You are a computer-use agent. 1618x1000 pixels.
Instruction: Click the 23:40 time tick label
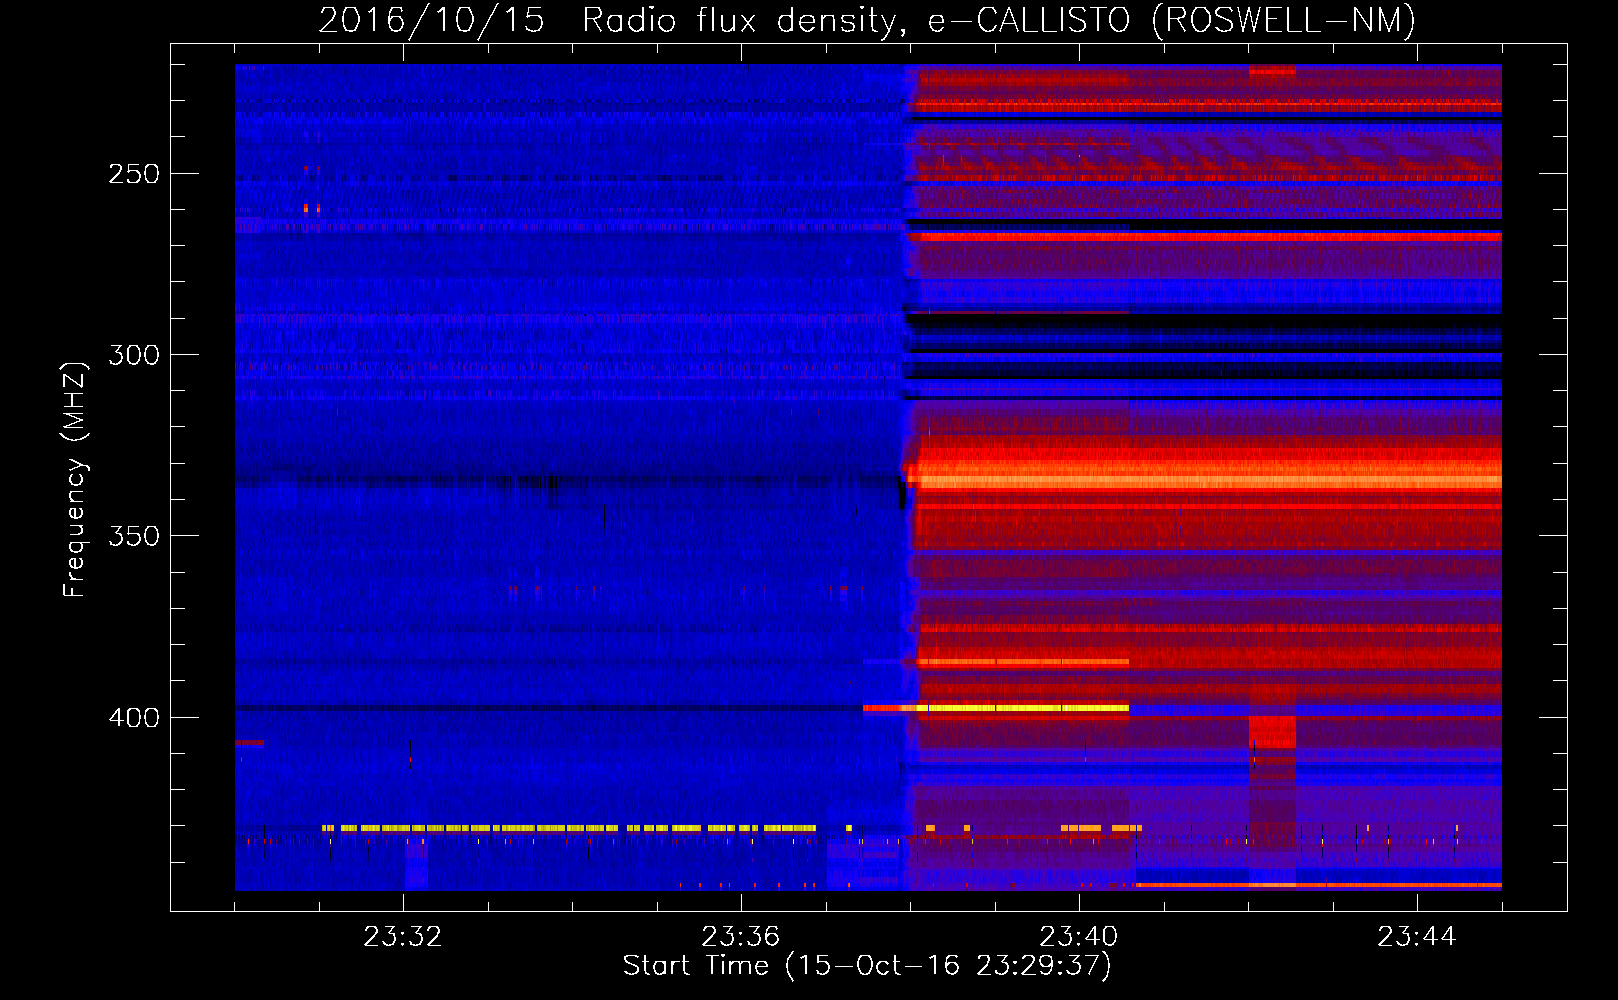pyautogui.click(x=1078, y=937)
